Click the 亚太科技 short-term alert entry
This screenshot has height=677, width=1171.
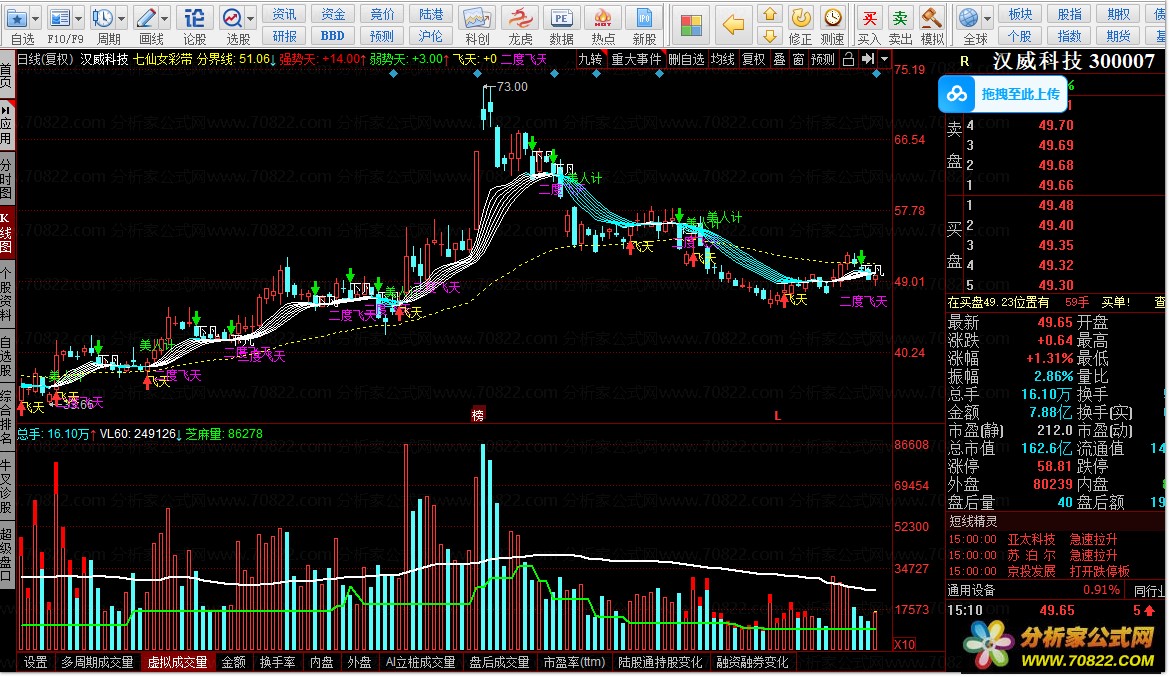(x=1030, y=539)
